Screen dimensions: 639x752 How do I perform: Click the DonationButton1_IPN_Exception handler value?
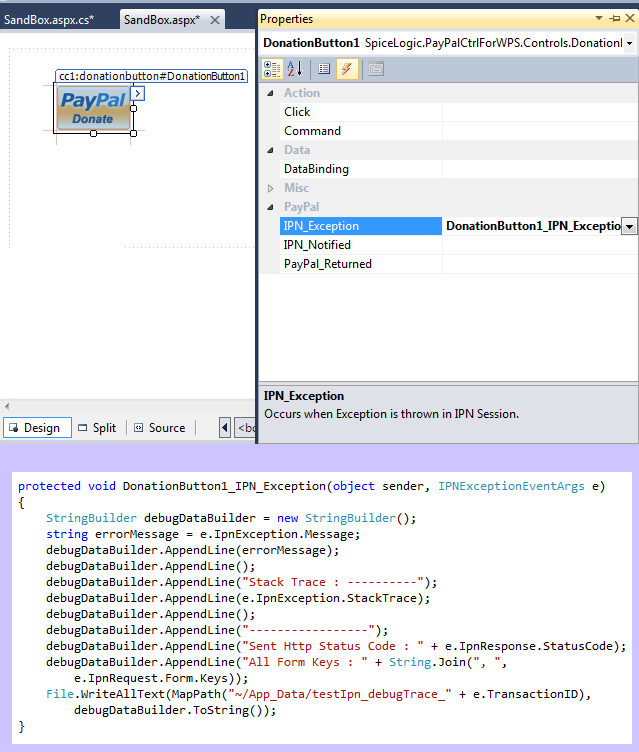[532, 226]
